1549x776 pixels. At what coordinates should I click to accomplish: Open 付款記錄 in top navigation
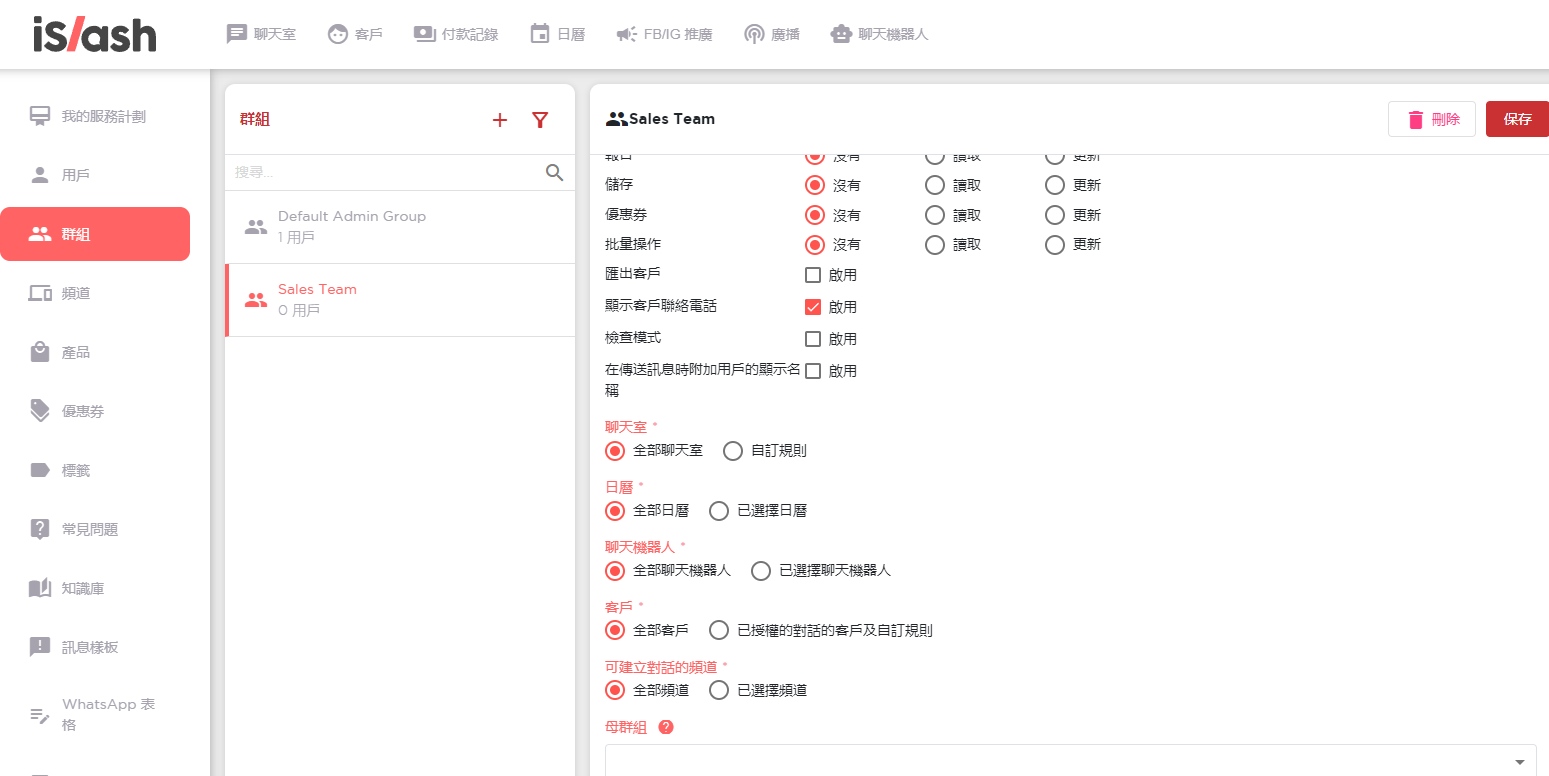pos(456,34)
